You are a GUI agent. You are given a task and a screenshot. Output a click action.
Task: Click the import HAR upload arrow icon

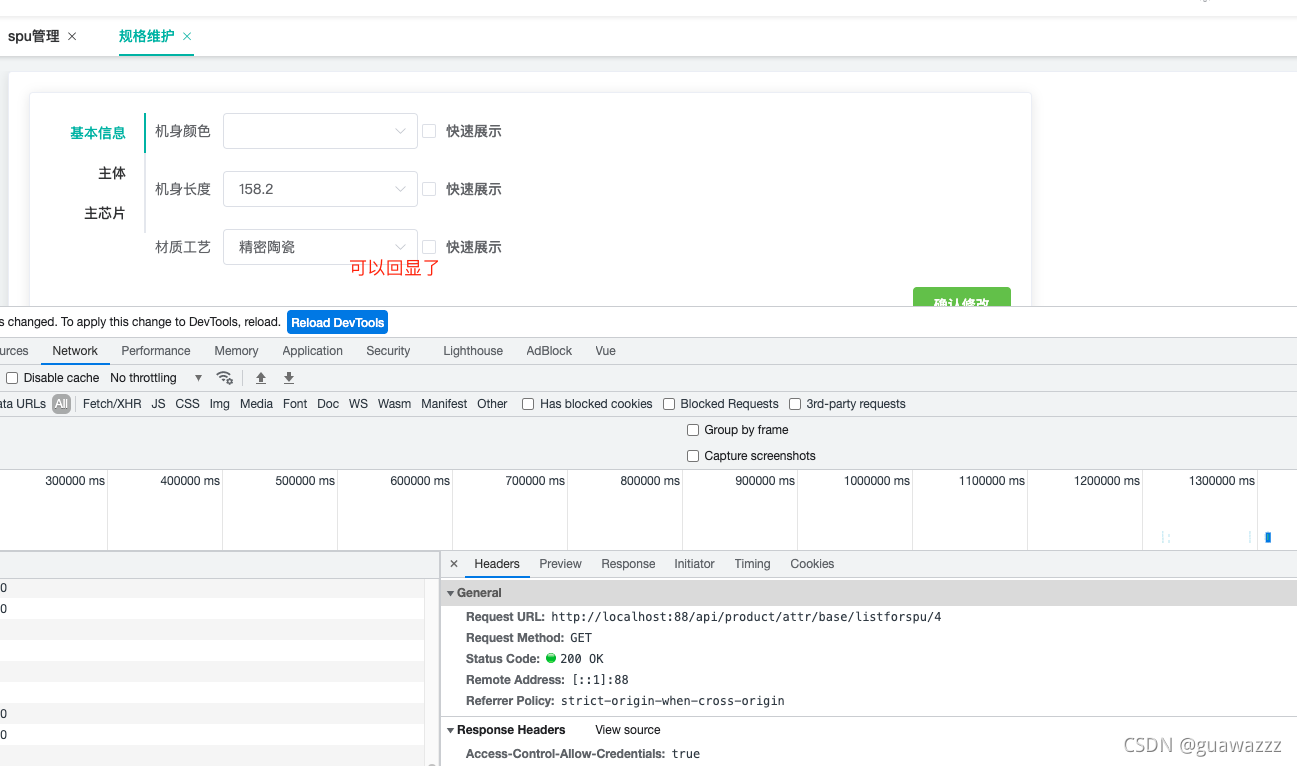point(261,378)
